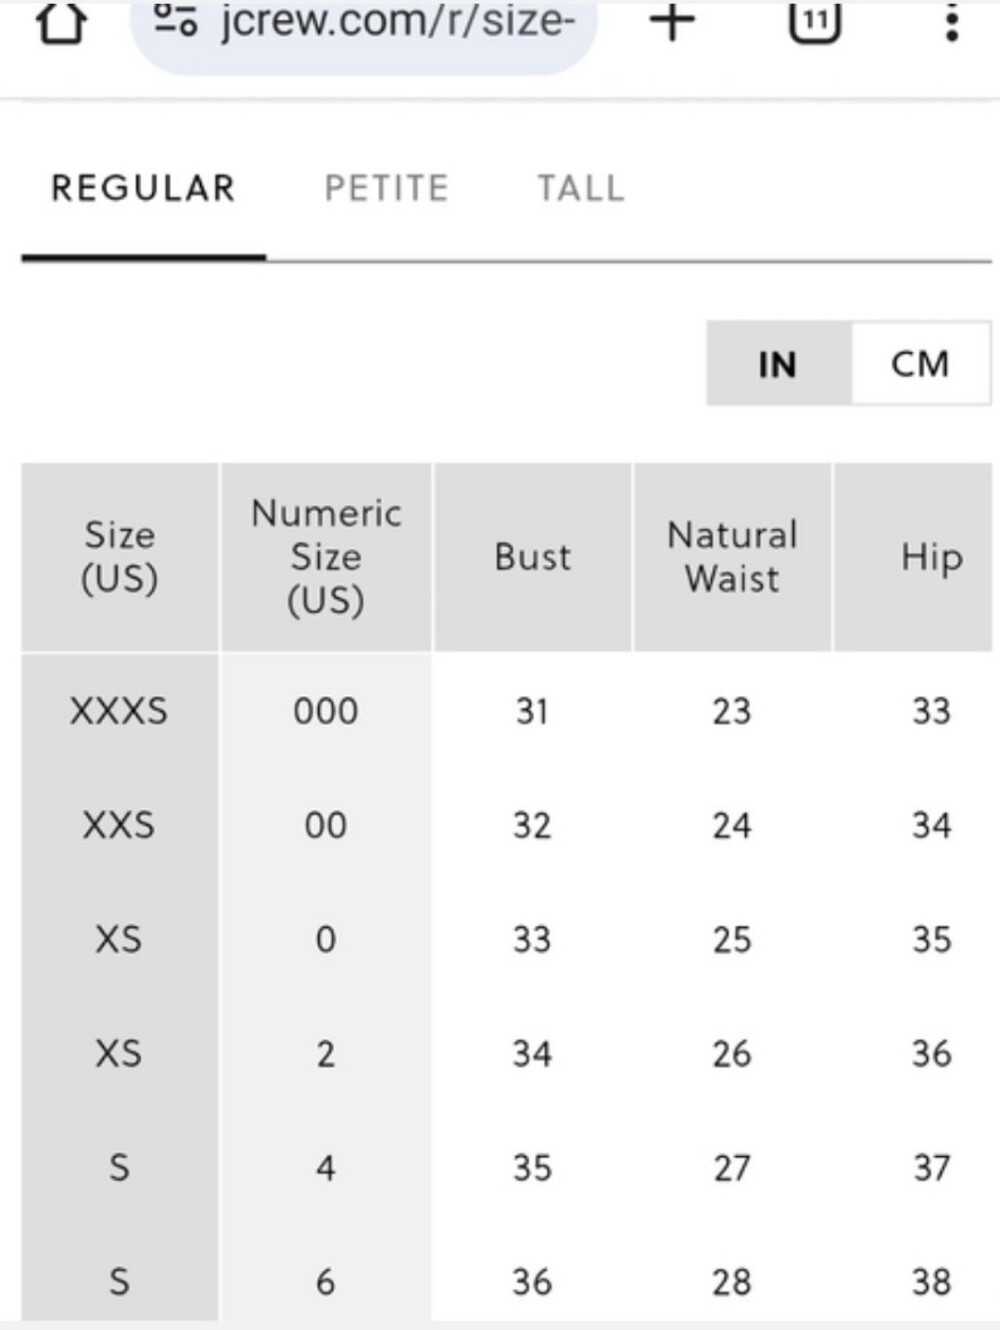The image size is (1000, 1330).
Task: Select the XXS size row label
Action: (119, 825)
